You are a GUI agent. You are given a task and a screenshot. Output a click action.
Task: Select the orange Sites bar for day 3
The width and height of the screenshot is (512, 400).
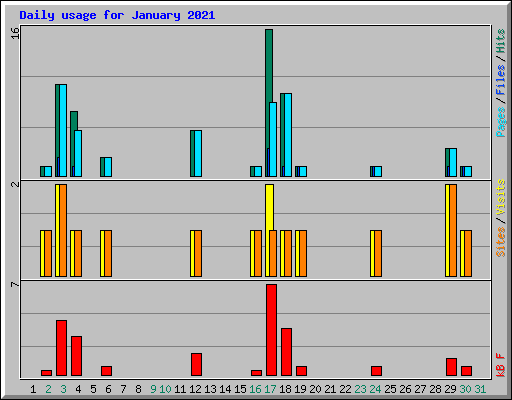pyautogui.click(x=63, y=230)
